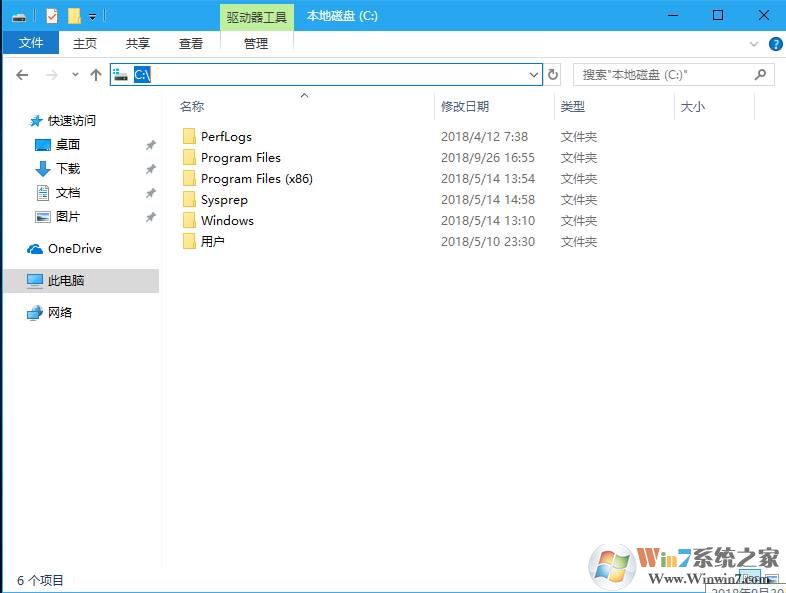
Task: Open the Customize Quick Access Toolbar dropdown
Action: (x=92, y=16)
